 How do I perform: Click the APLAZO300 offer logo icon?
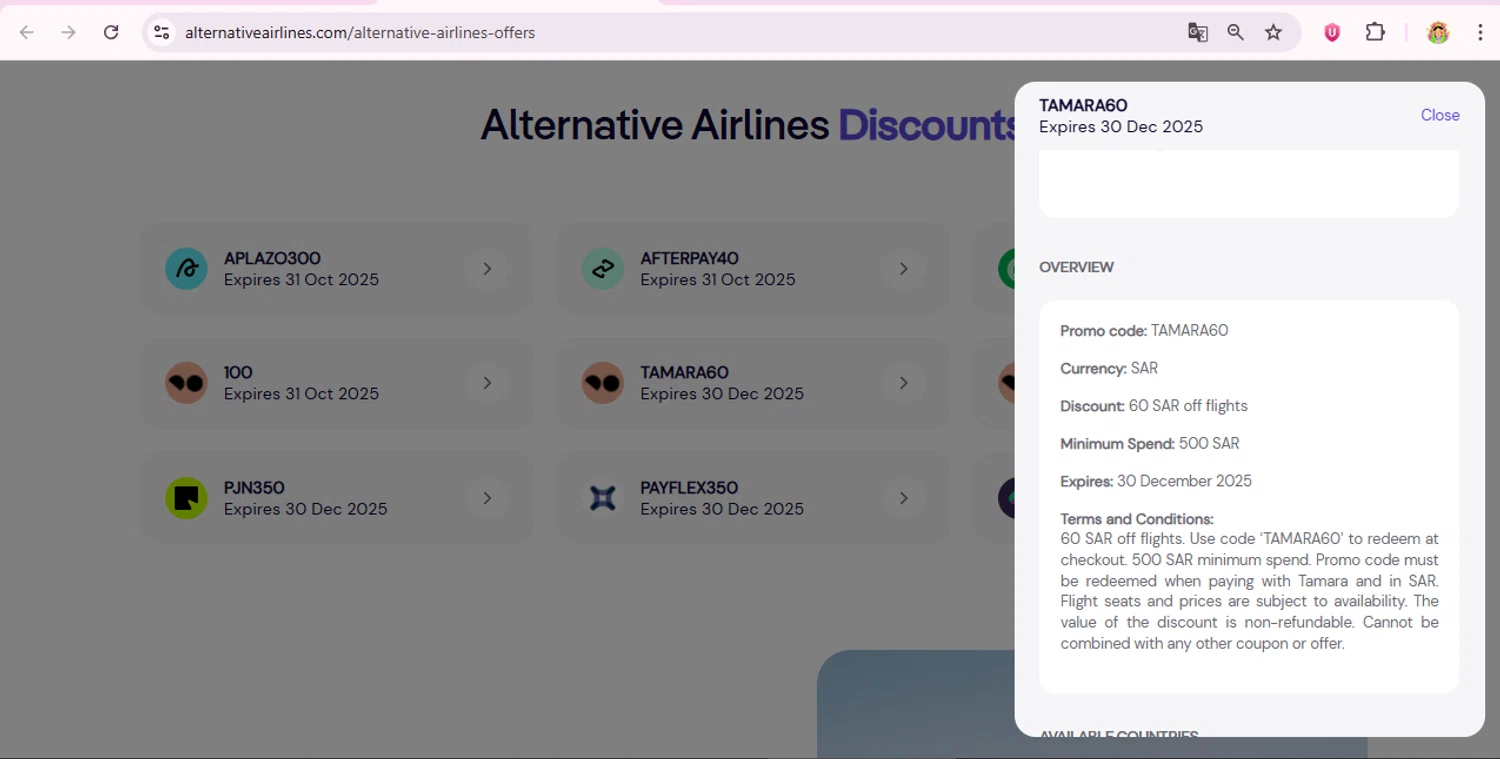coord(186,269)
